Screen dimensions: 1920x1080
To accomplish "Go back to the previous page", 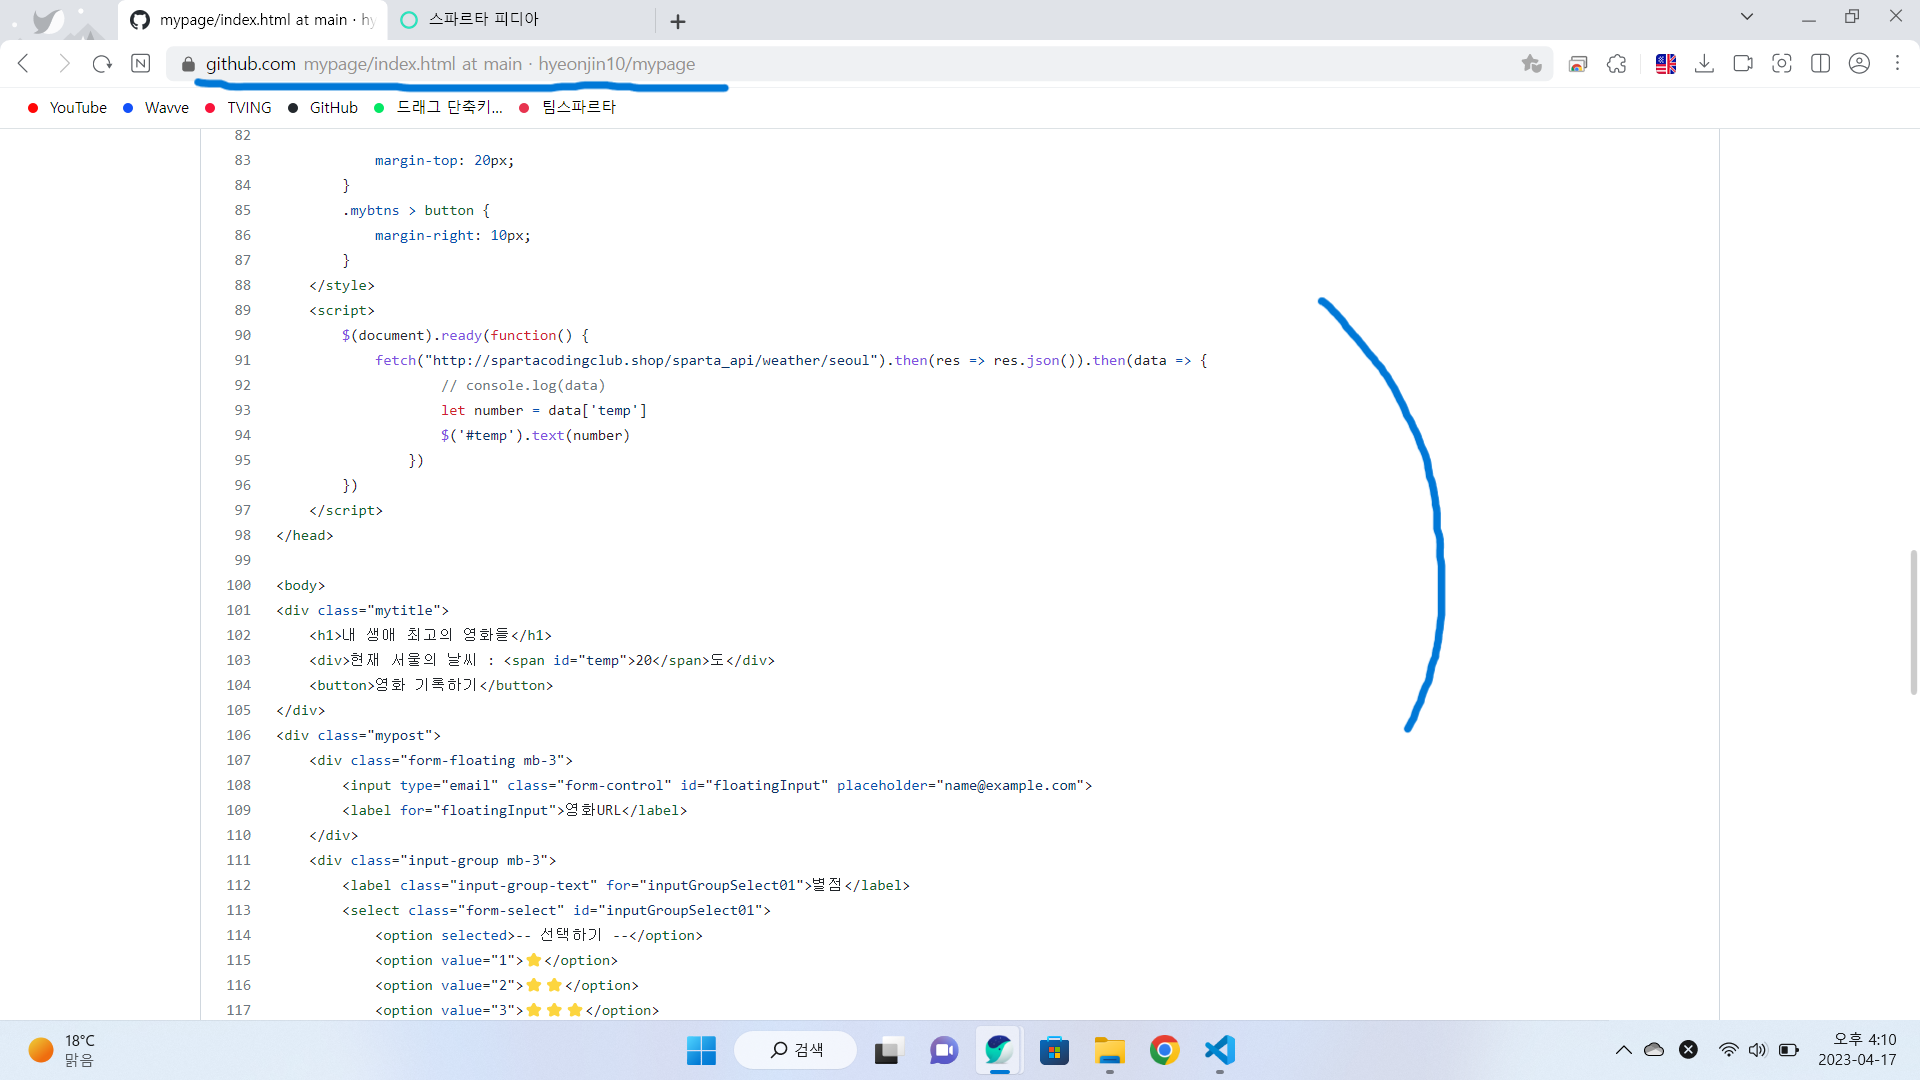I will [24, 64].
